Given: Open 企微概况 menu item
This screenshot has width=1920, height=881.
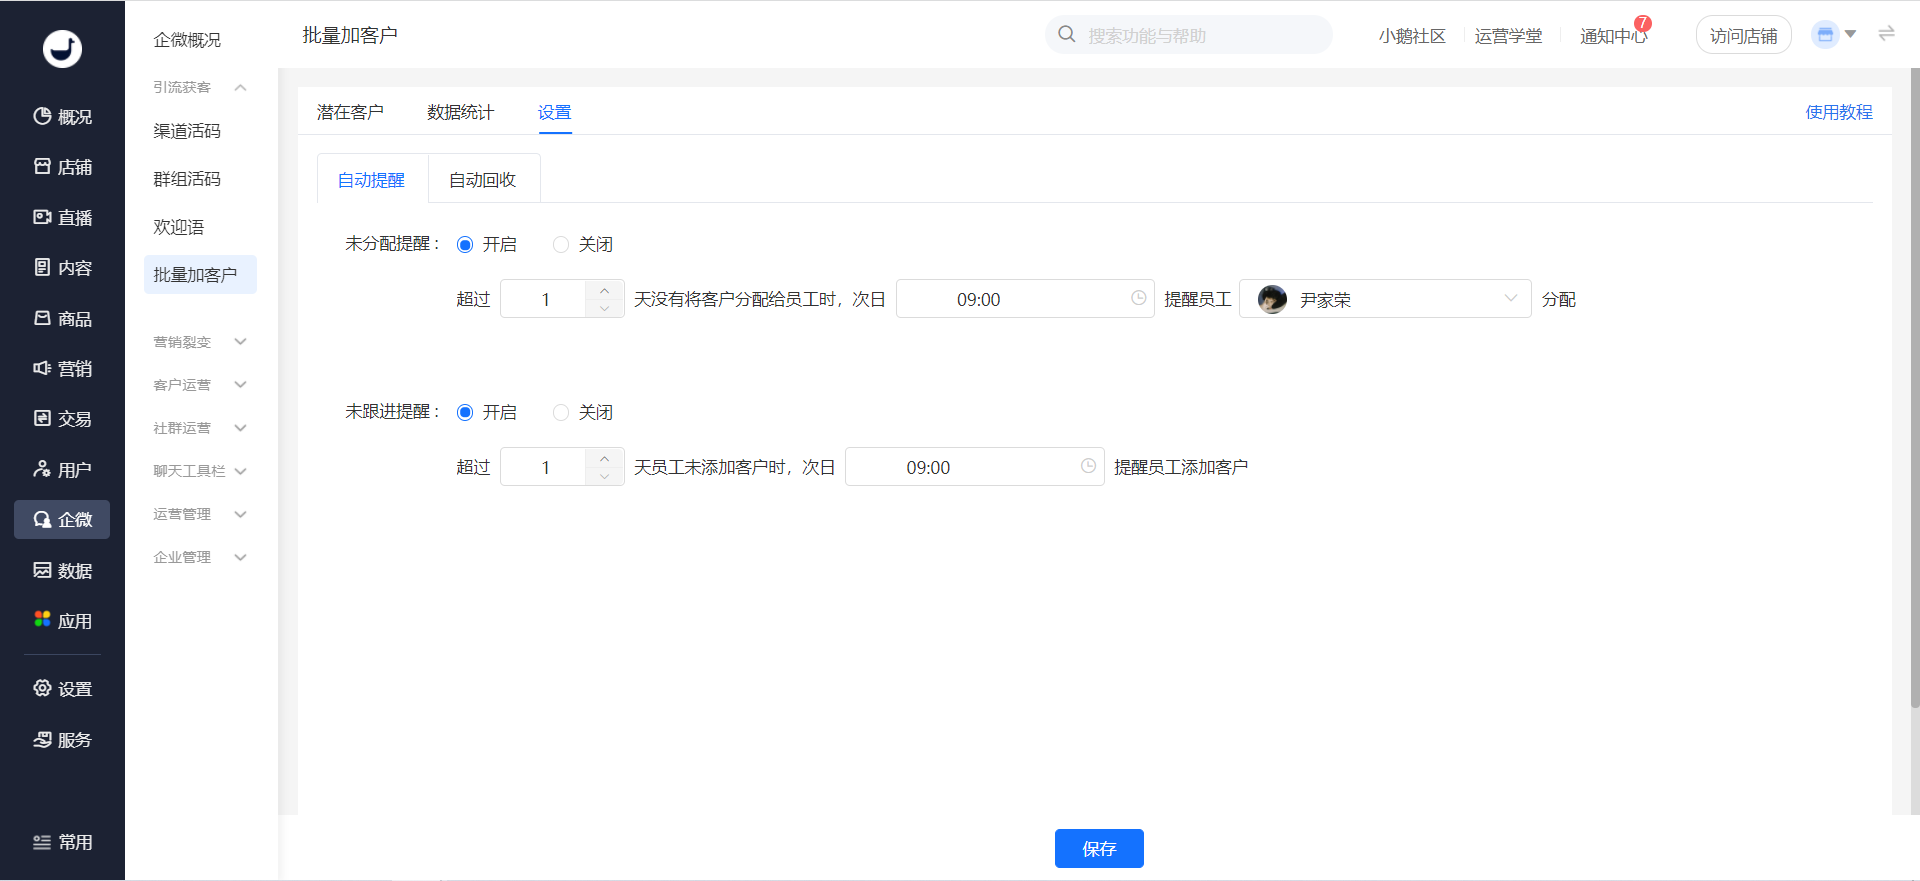Looking at the screenshot, I should point(188,40).
